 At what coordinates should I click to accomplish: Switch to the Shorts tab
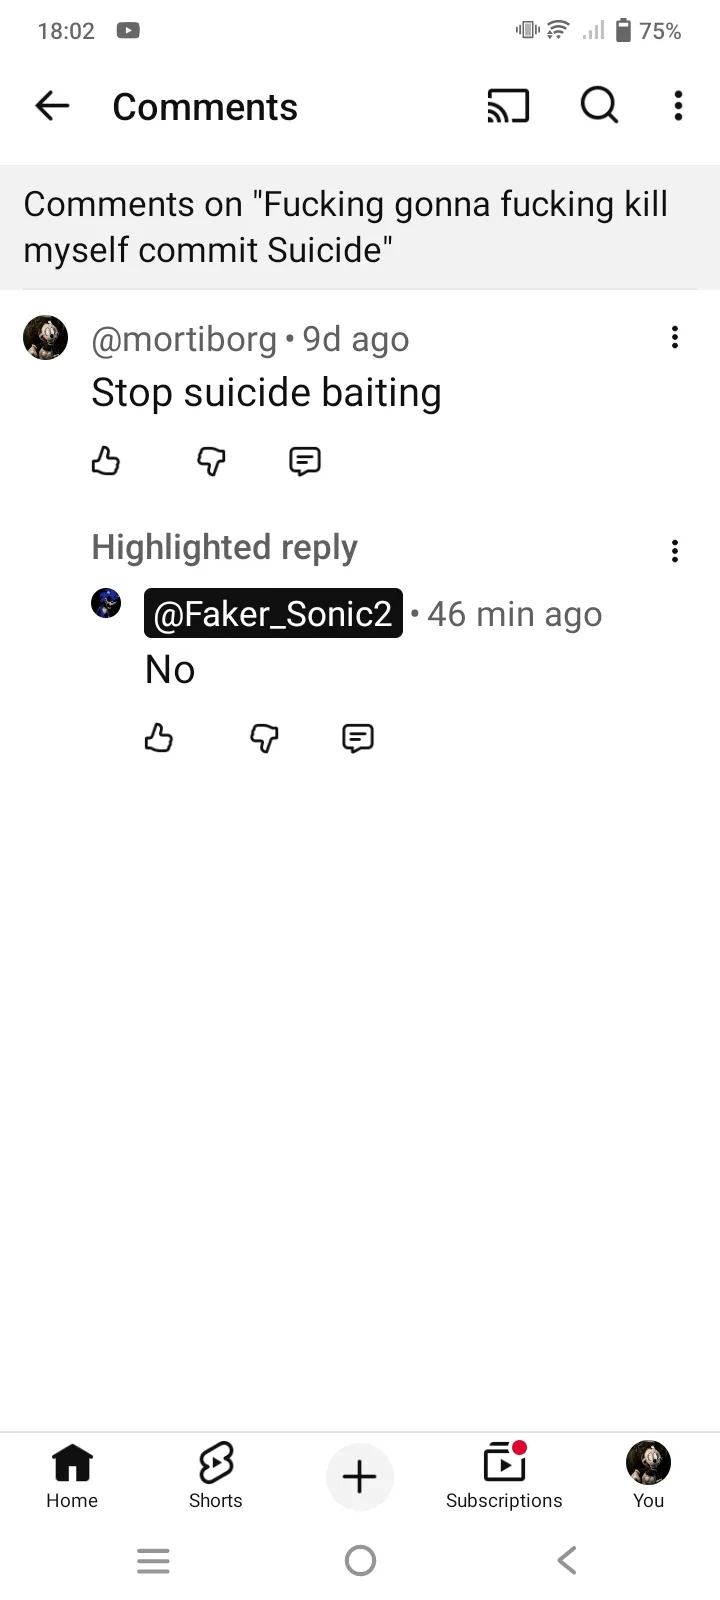[x=216, y=1475]
